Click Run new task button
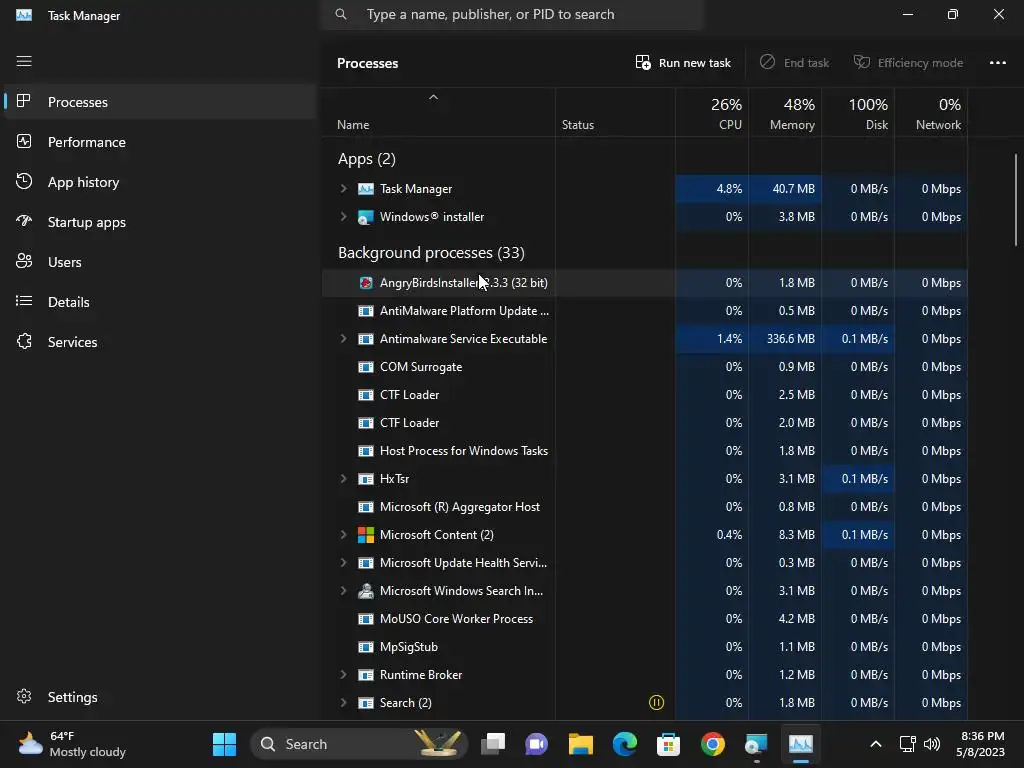This screenshot has width=1024, height=768. point(683,63)
